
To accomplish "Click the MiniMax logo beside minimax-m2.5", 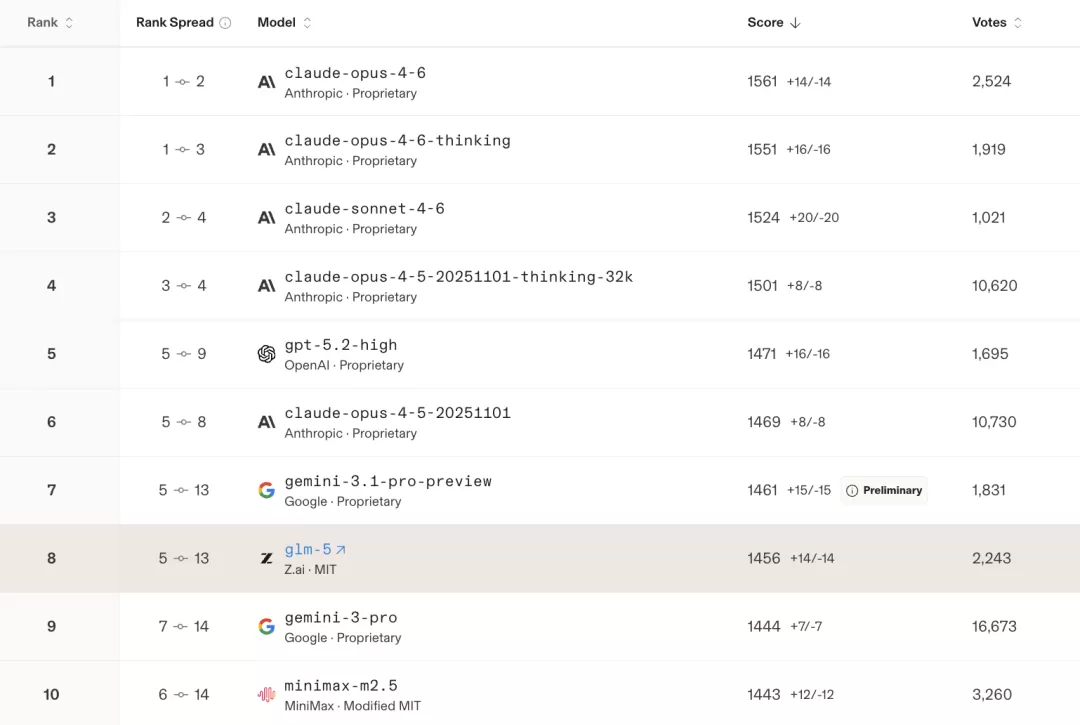I will coord(267,695).
